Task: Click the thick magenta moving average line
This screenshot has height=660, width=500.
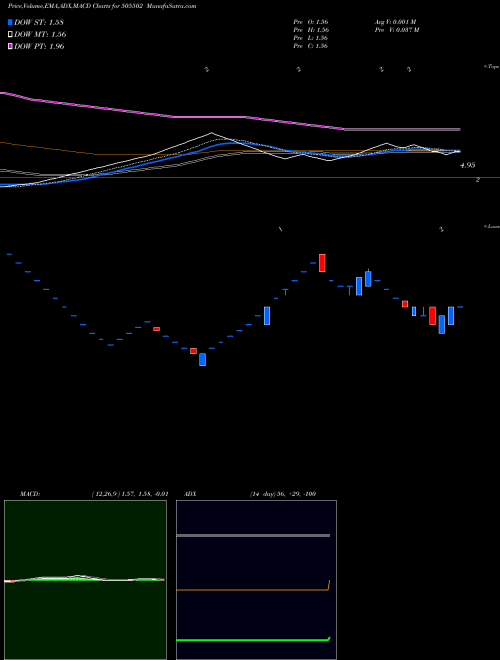Action: [x=210, y=117]
